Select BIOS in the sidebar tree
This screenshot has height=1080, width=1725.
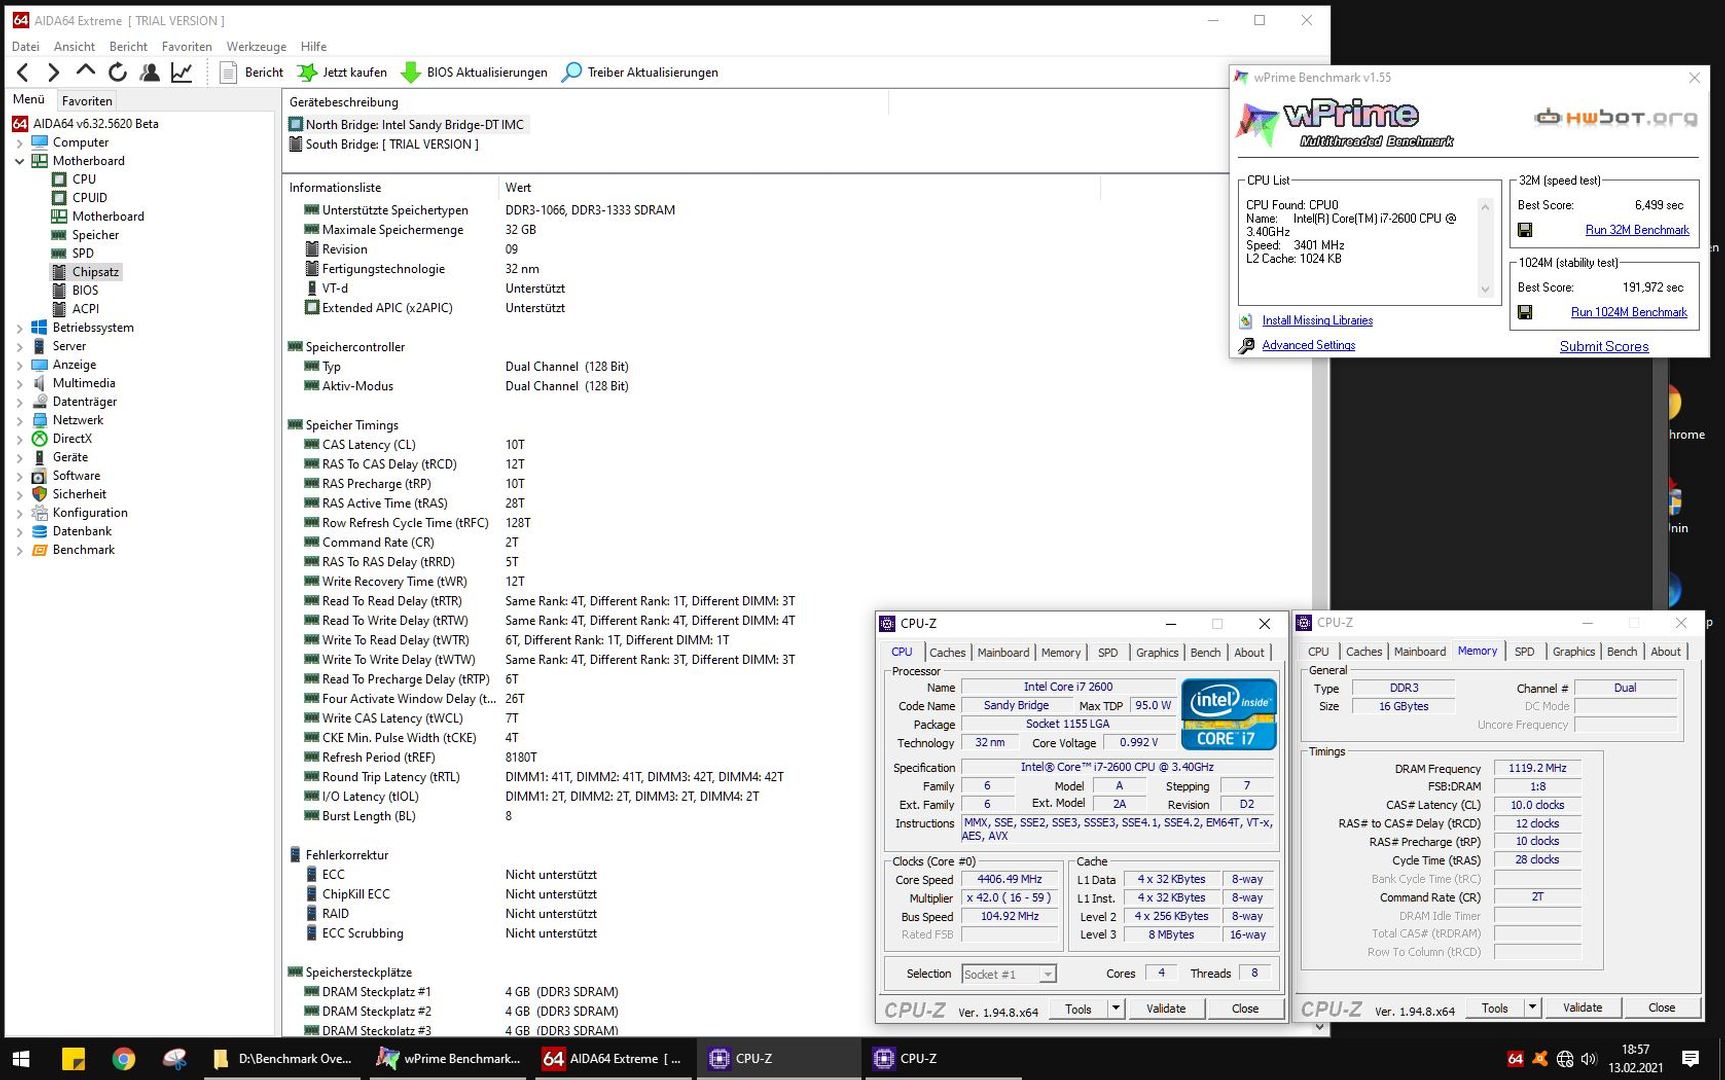coord(85,290)
